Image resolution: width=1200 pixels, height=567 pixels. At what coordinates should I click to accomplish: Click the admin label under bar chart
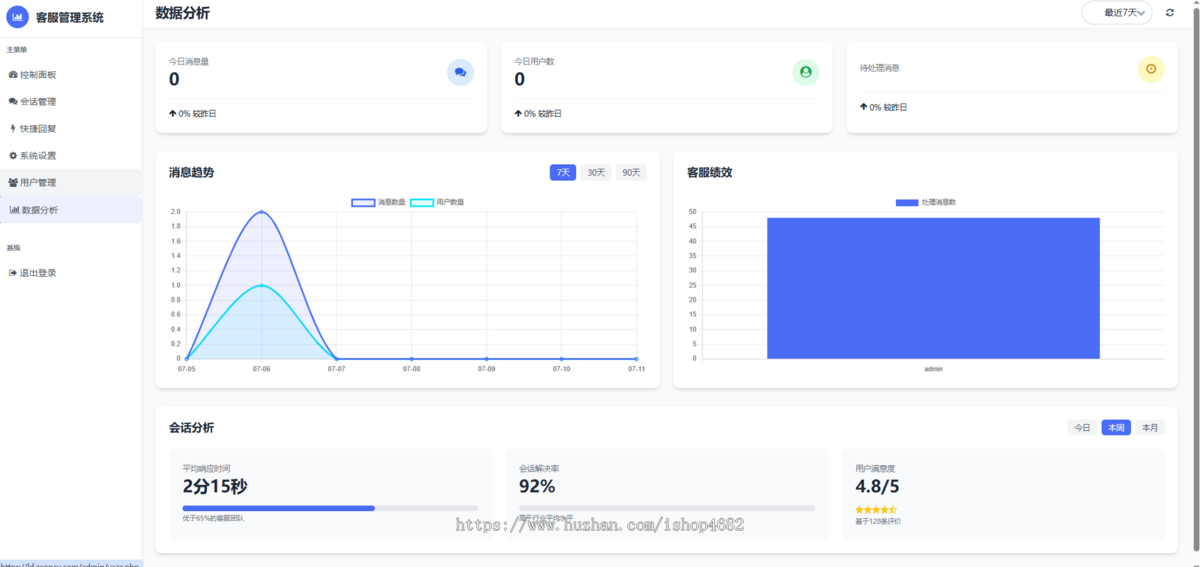pyautogui.click(x=933, y=369)
